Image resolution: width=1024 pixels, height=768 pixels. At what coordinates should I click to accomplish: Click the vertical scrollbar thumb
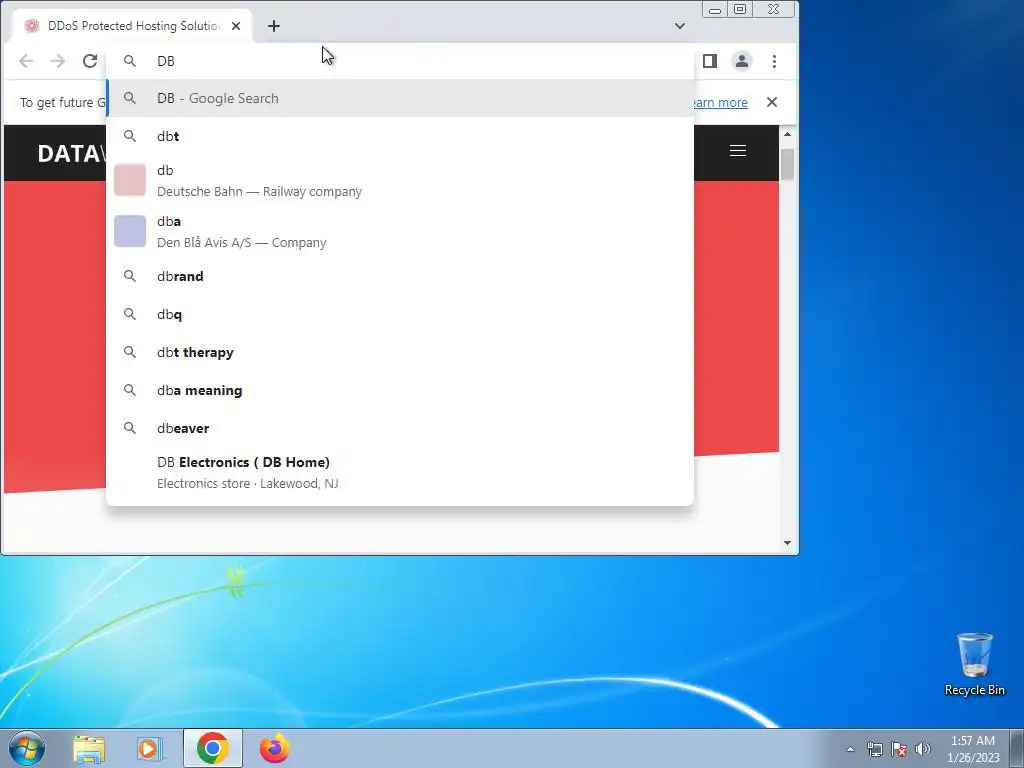tap(787, 164)
